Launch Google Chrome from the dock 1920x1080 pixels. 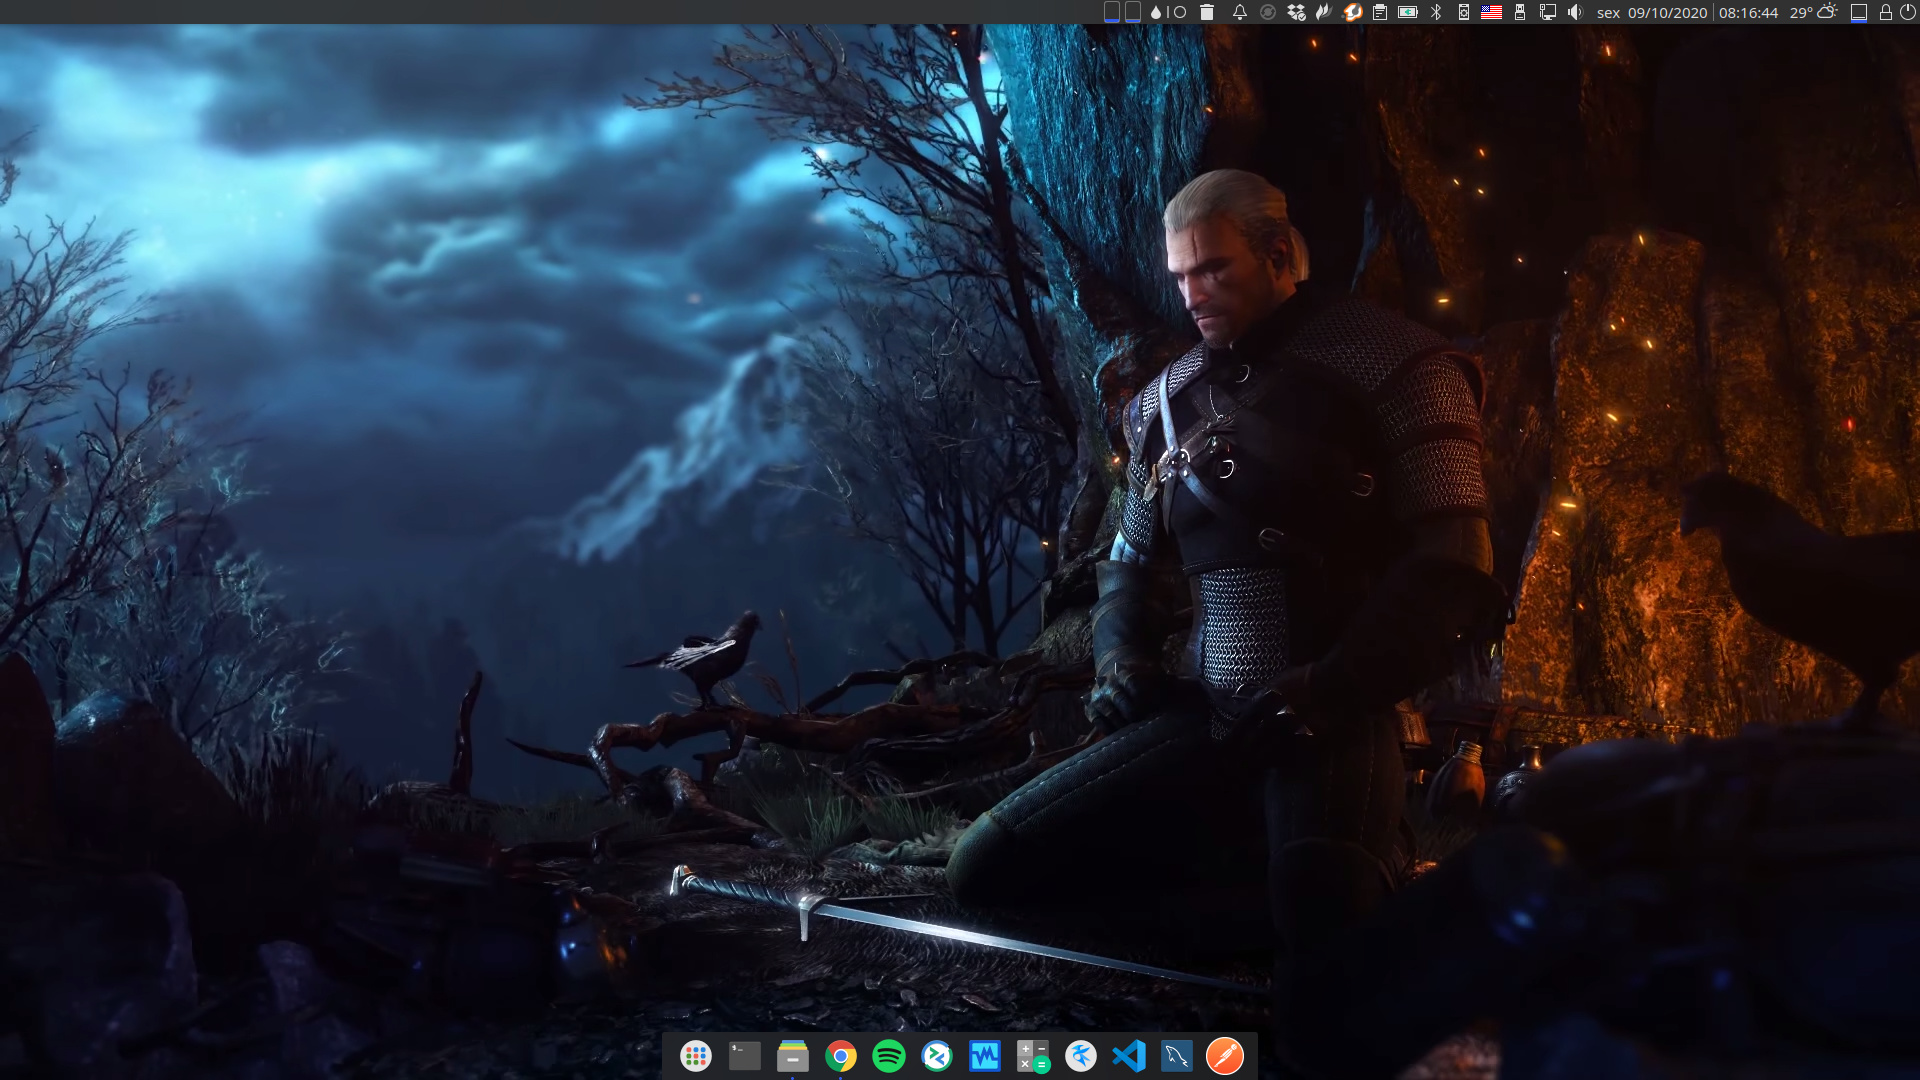[x=841, y=1056]
